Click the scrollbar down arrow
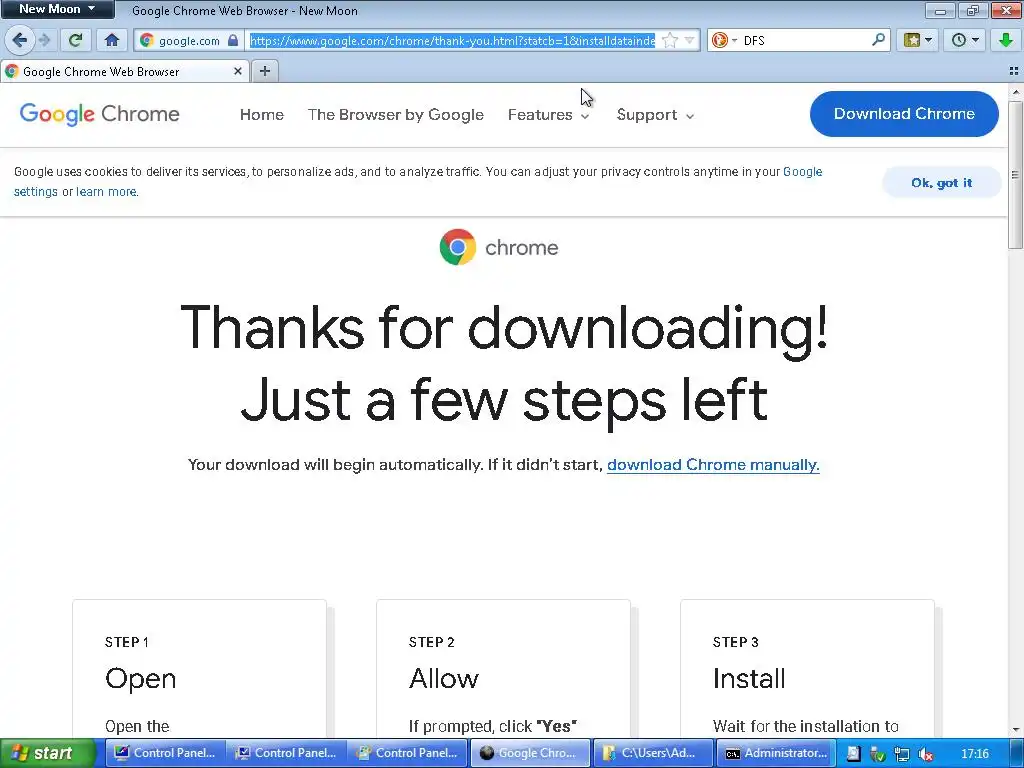The image size is (1024, 768). tap(1015, 729)
